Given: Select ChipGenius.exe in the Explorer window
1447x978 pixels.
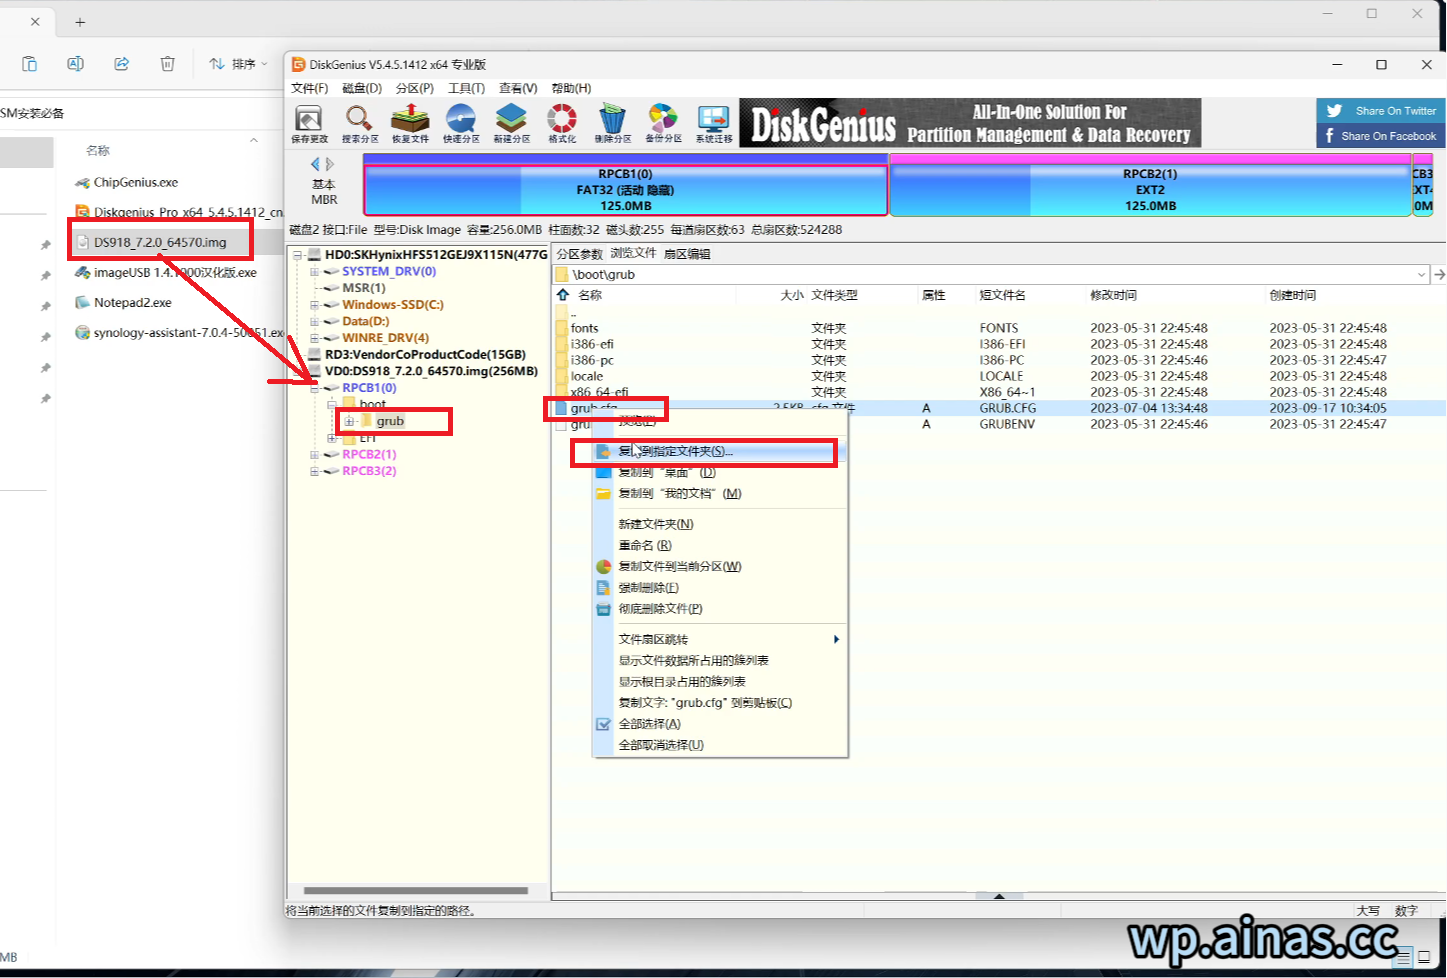Looking at the screenshot, I should coord(136,183).
